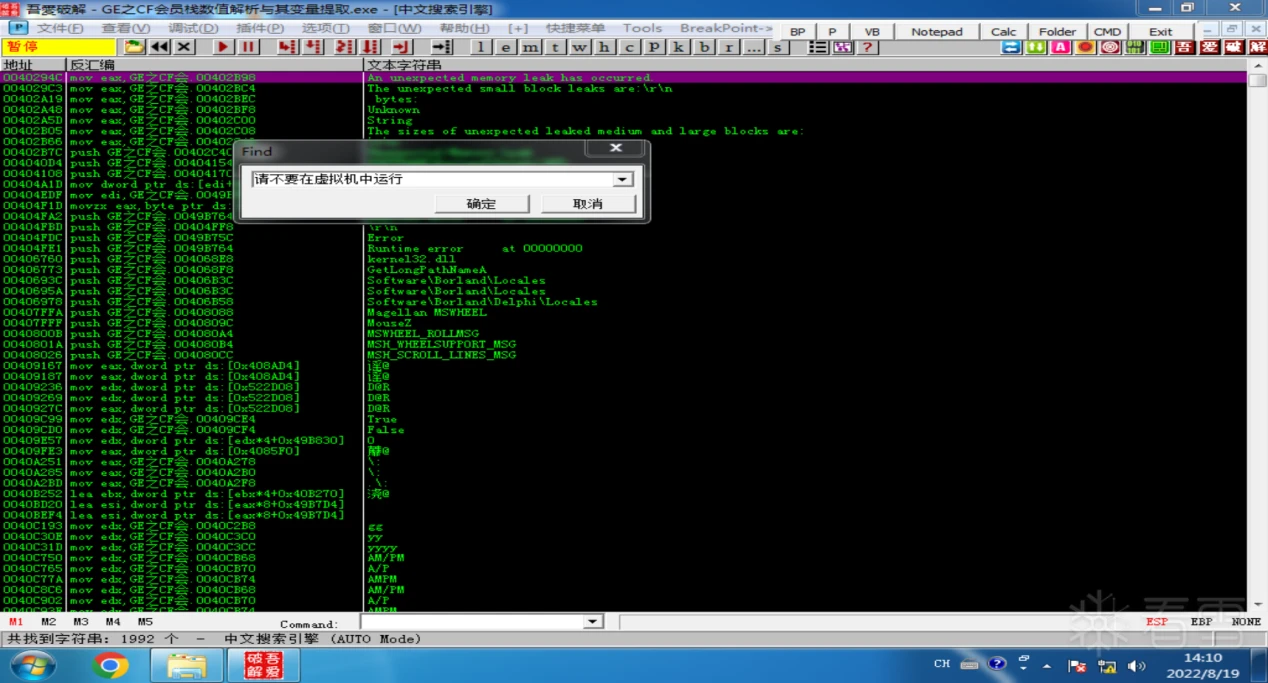Open Run trace with '...' button
This screenshot has width=1268, height=683.
pos(753,47)
